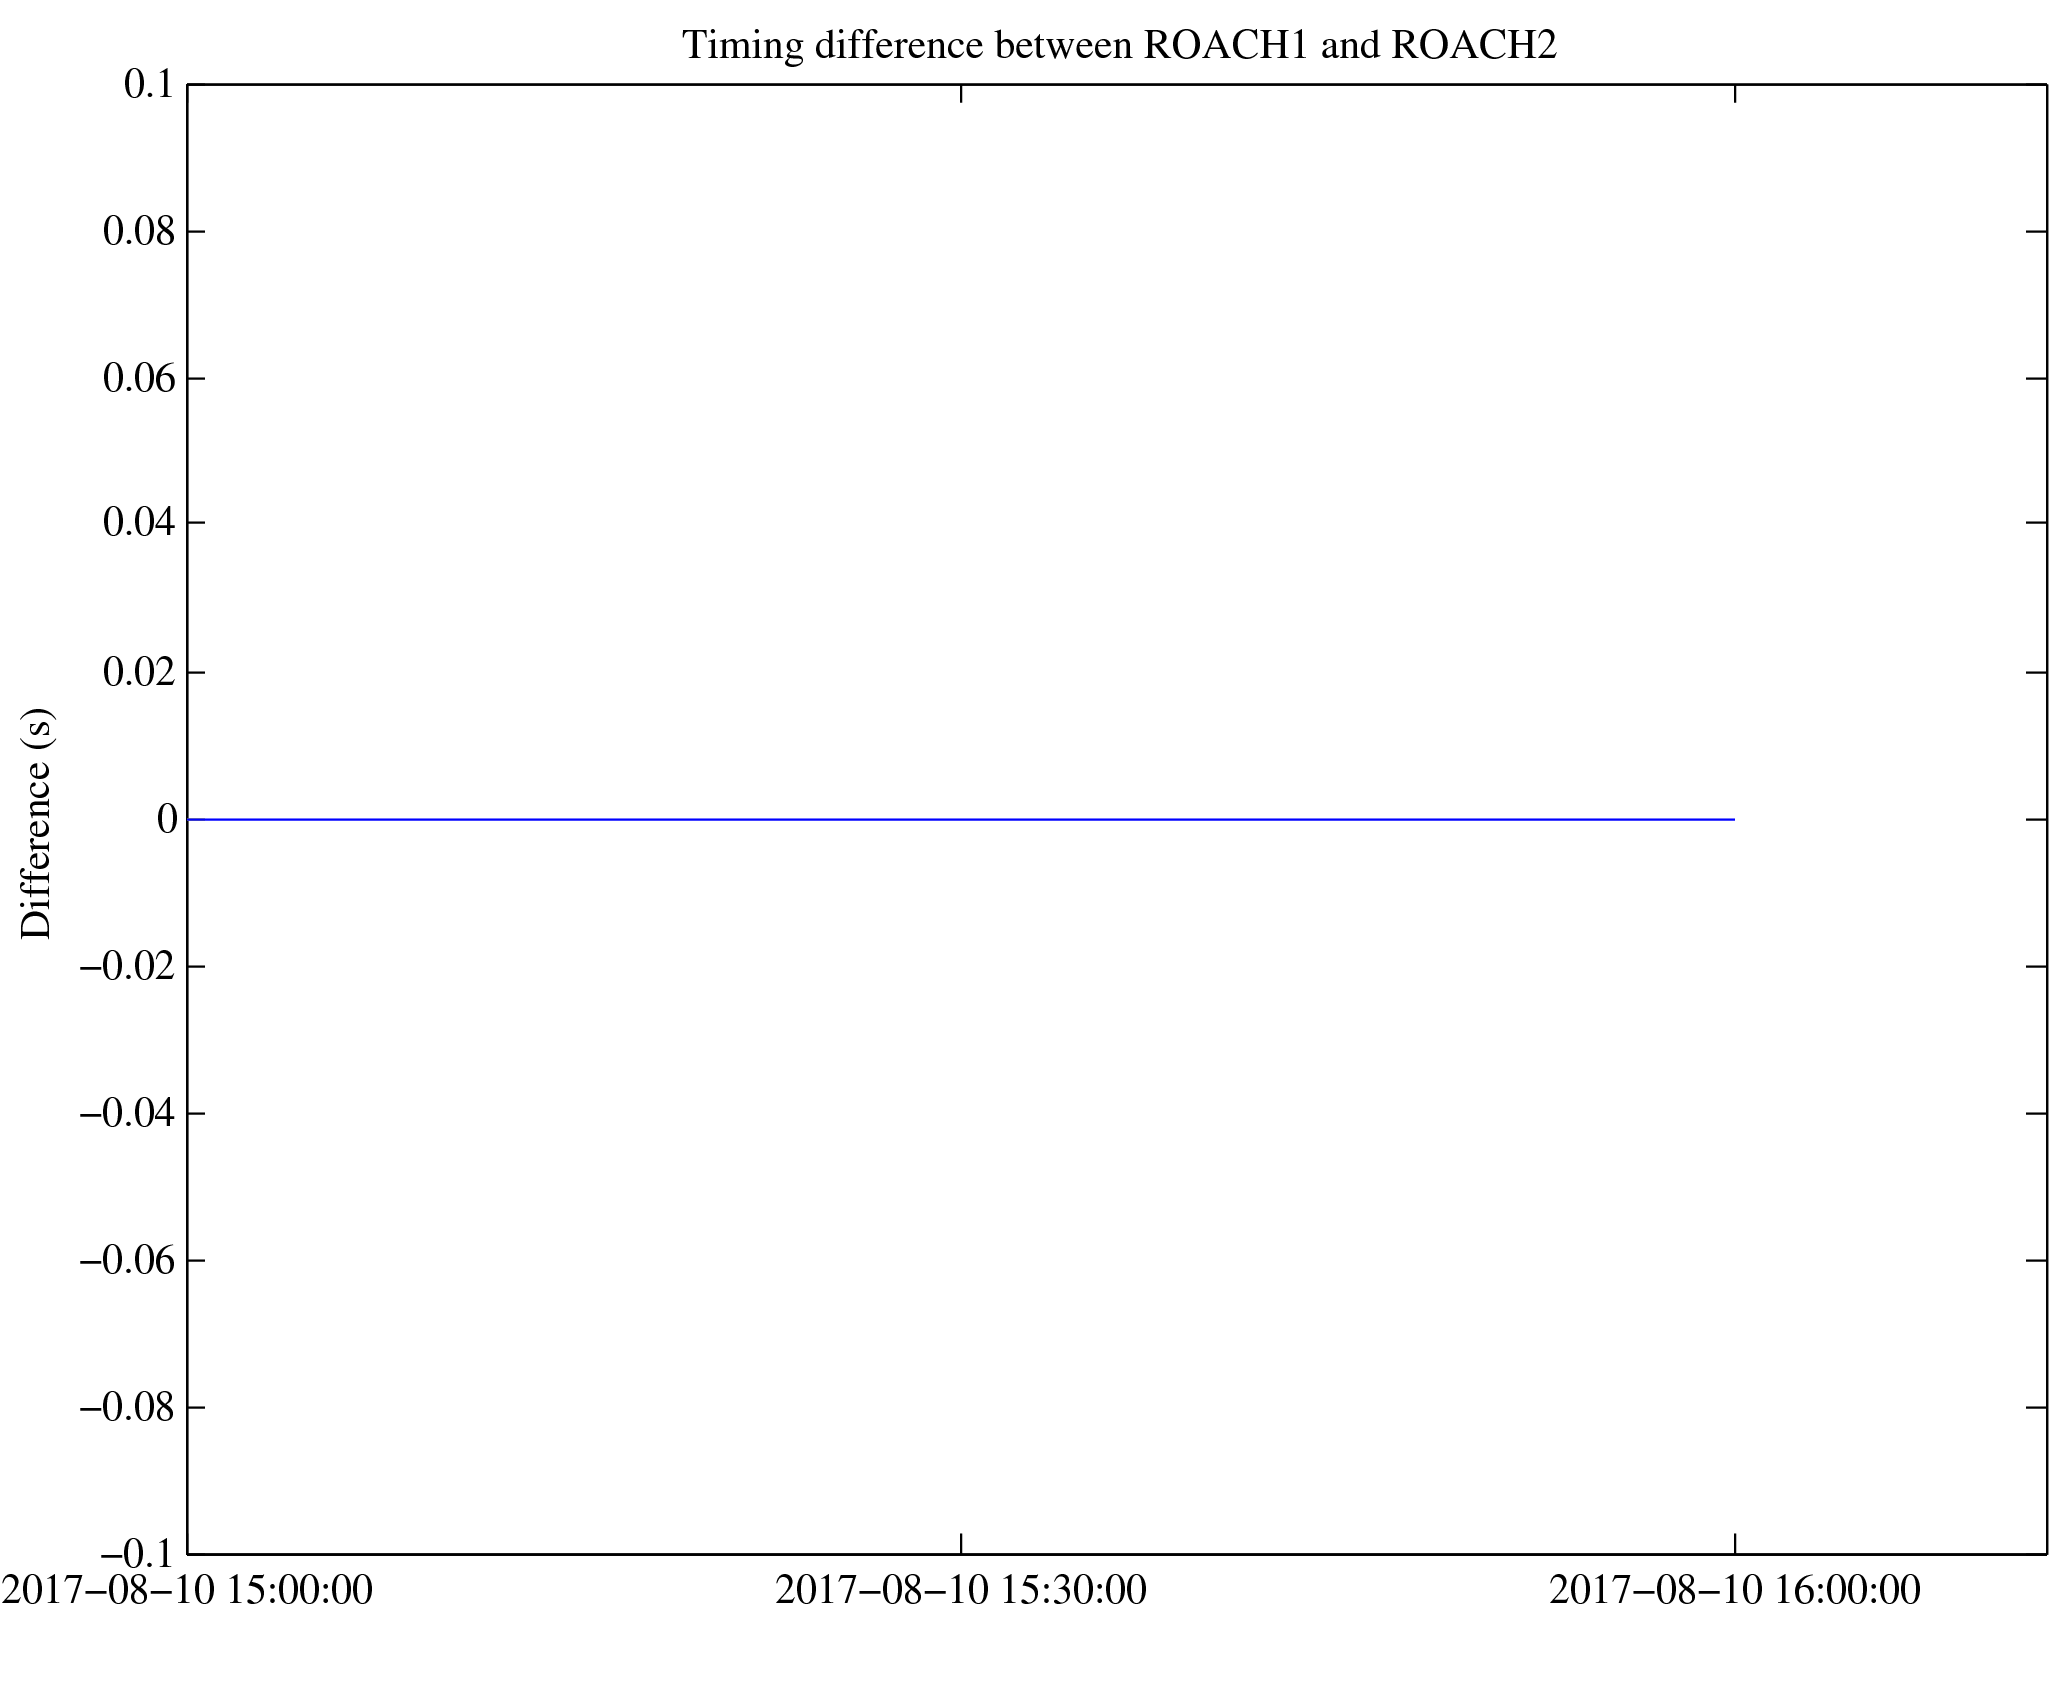Click the plot title 'Timing difference between ROACH1 and ROACH2'
Viewport: 2067px width, 1683px height.
point(1119,45)
